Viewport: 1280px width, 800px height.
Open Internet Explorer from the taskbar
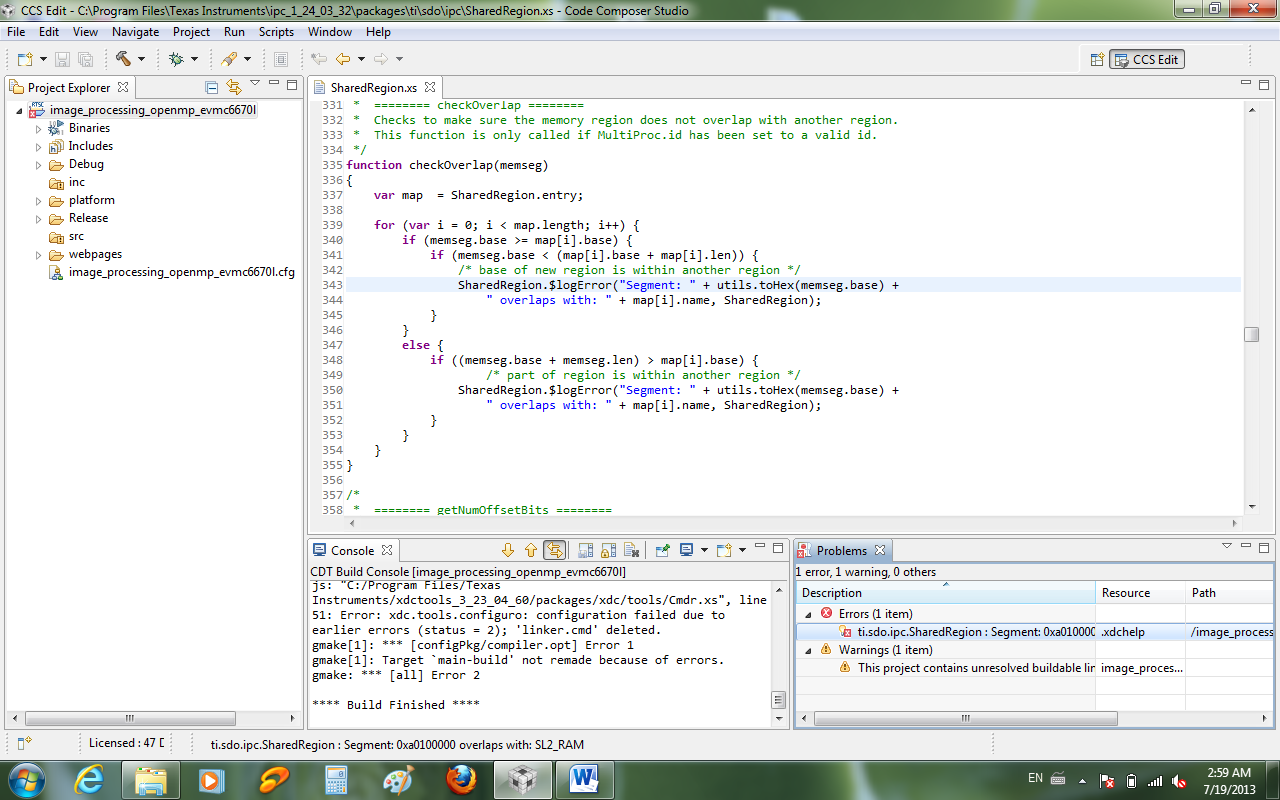(x=88, y=779)
